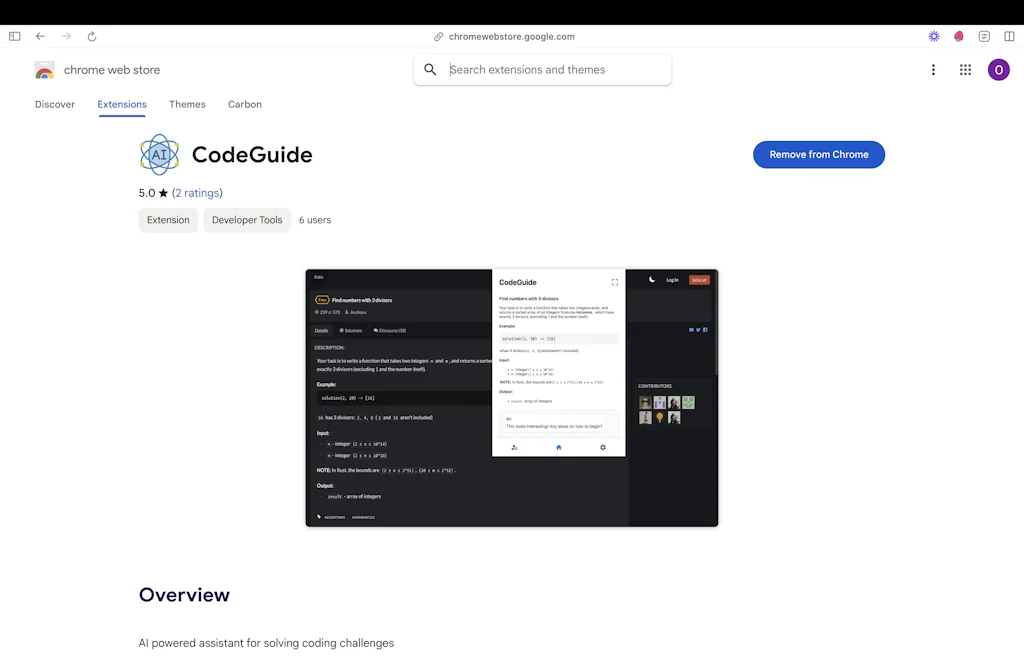The height and width of the screenshot is (666, 1024).
Task: Click the Remove from Chrome button
Action: 819,154
